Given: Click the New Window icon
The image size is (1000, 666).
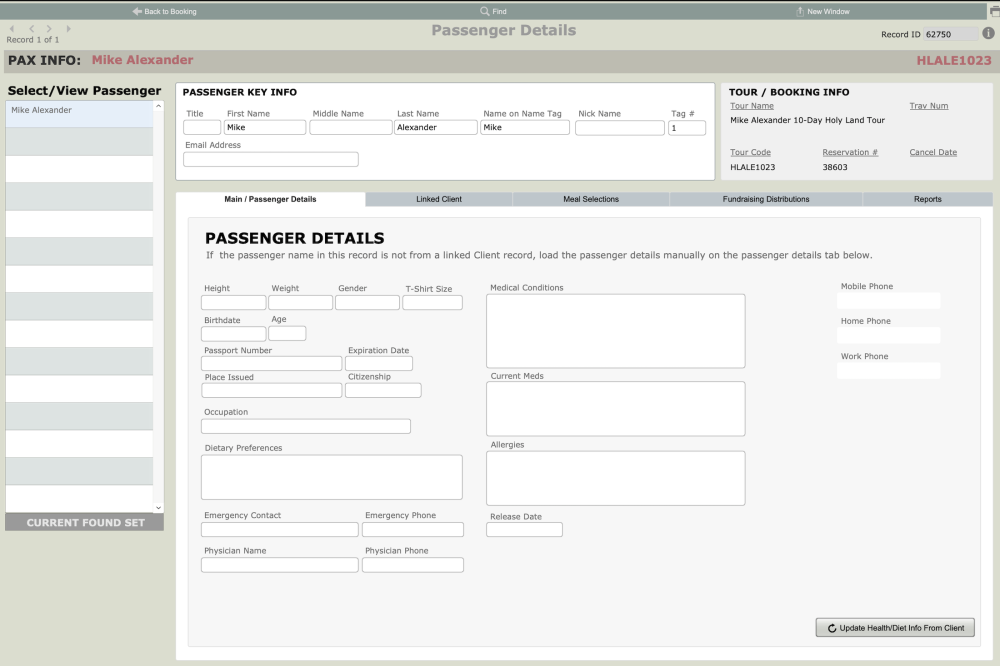Looking at the screenshot, I should 800,11.
